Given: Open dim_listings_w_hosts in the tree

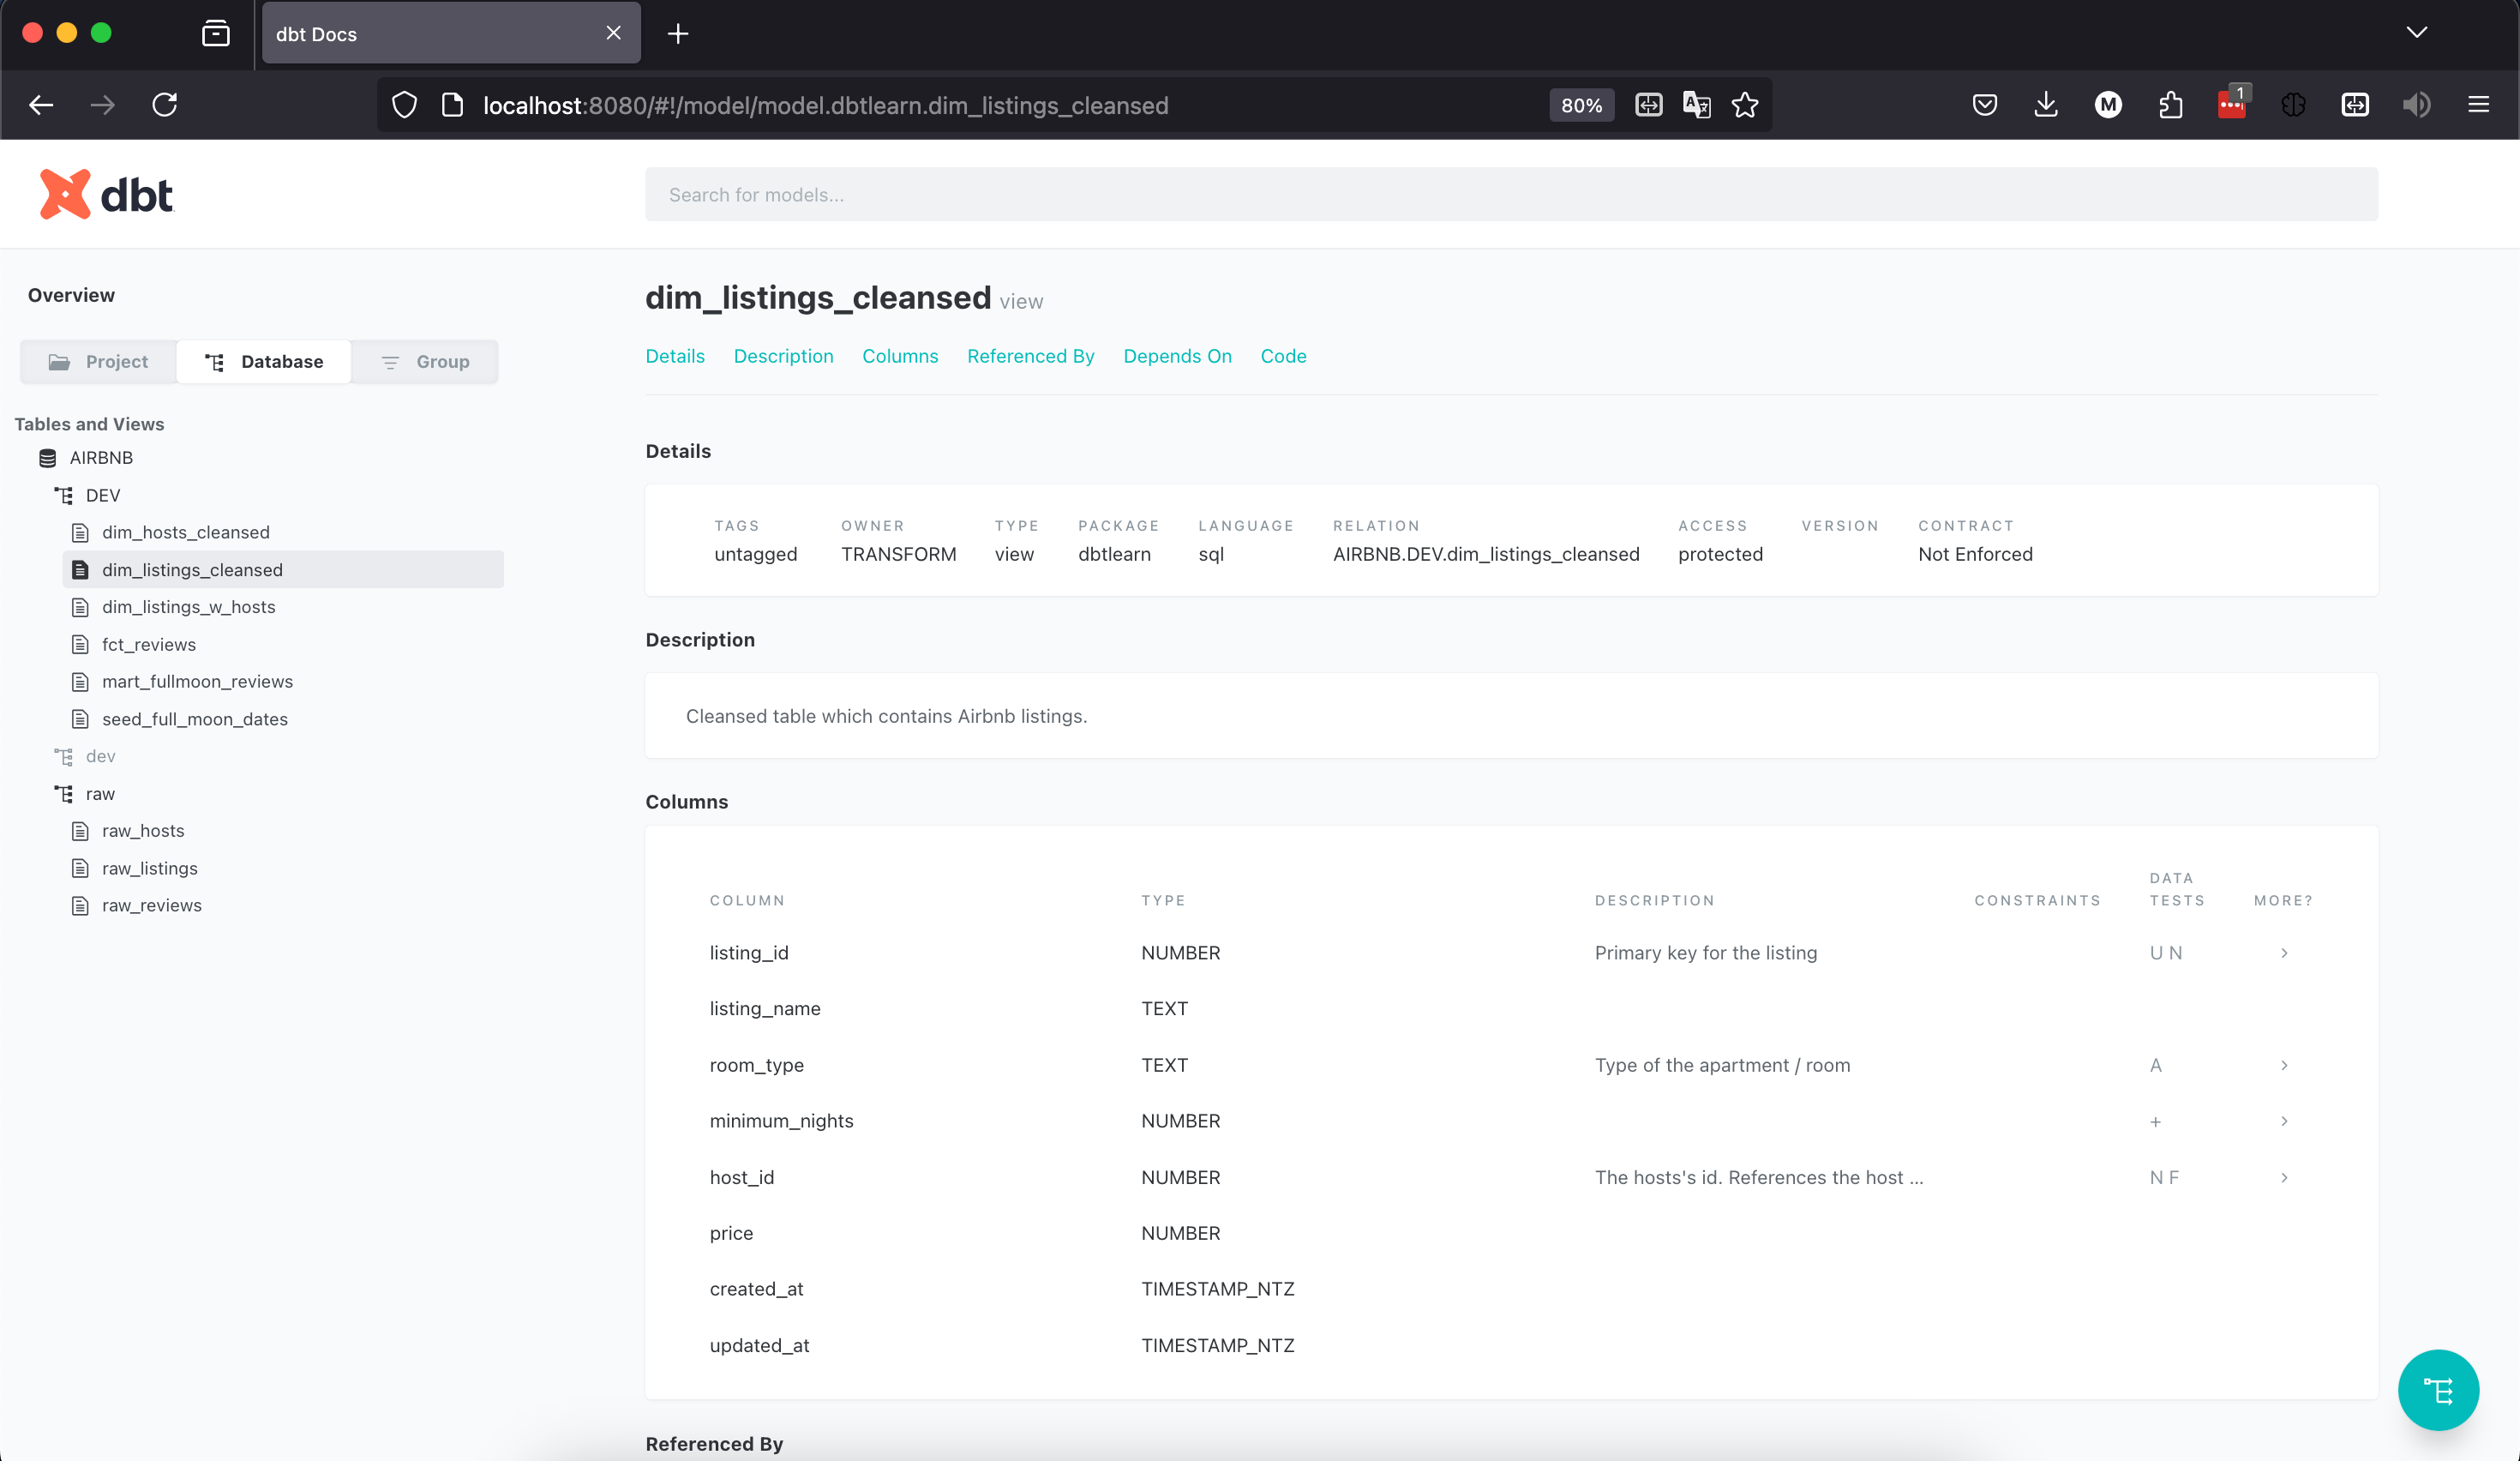Looking at the screenshot, I should point(188,607).
